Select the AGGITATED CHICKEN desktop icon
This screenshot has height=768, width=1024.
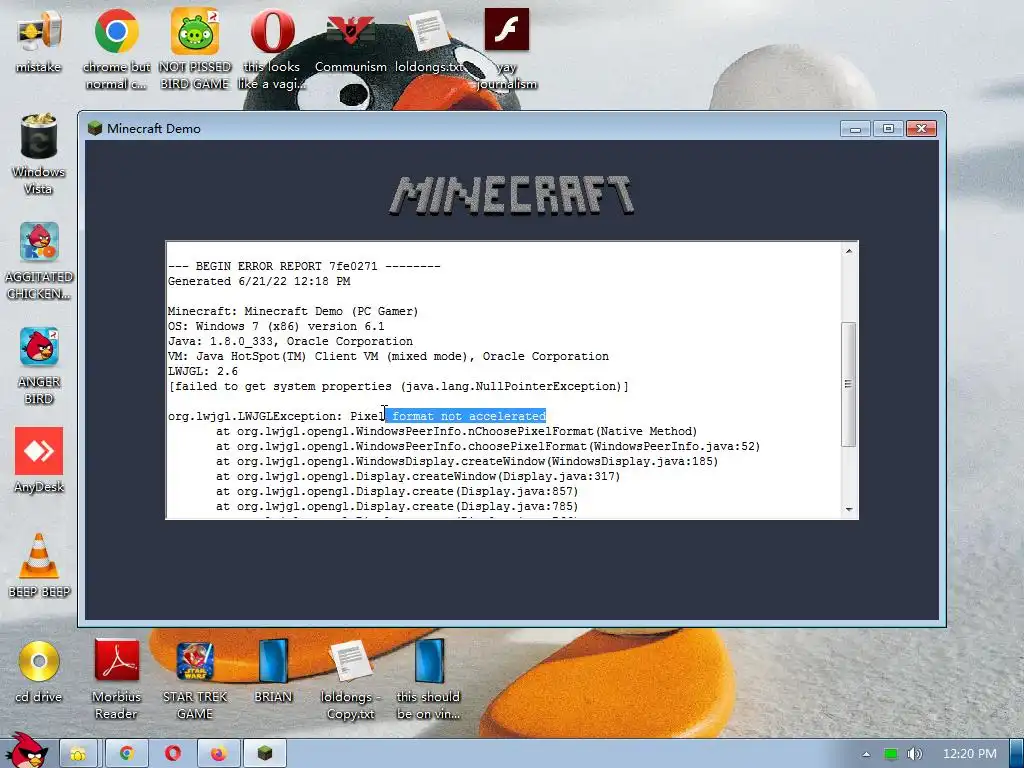click(39, 260)
